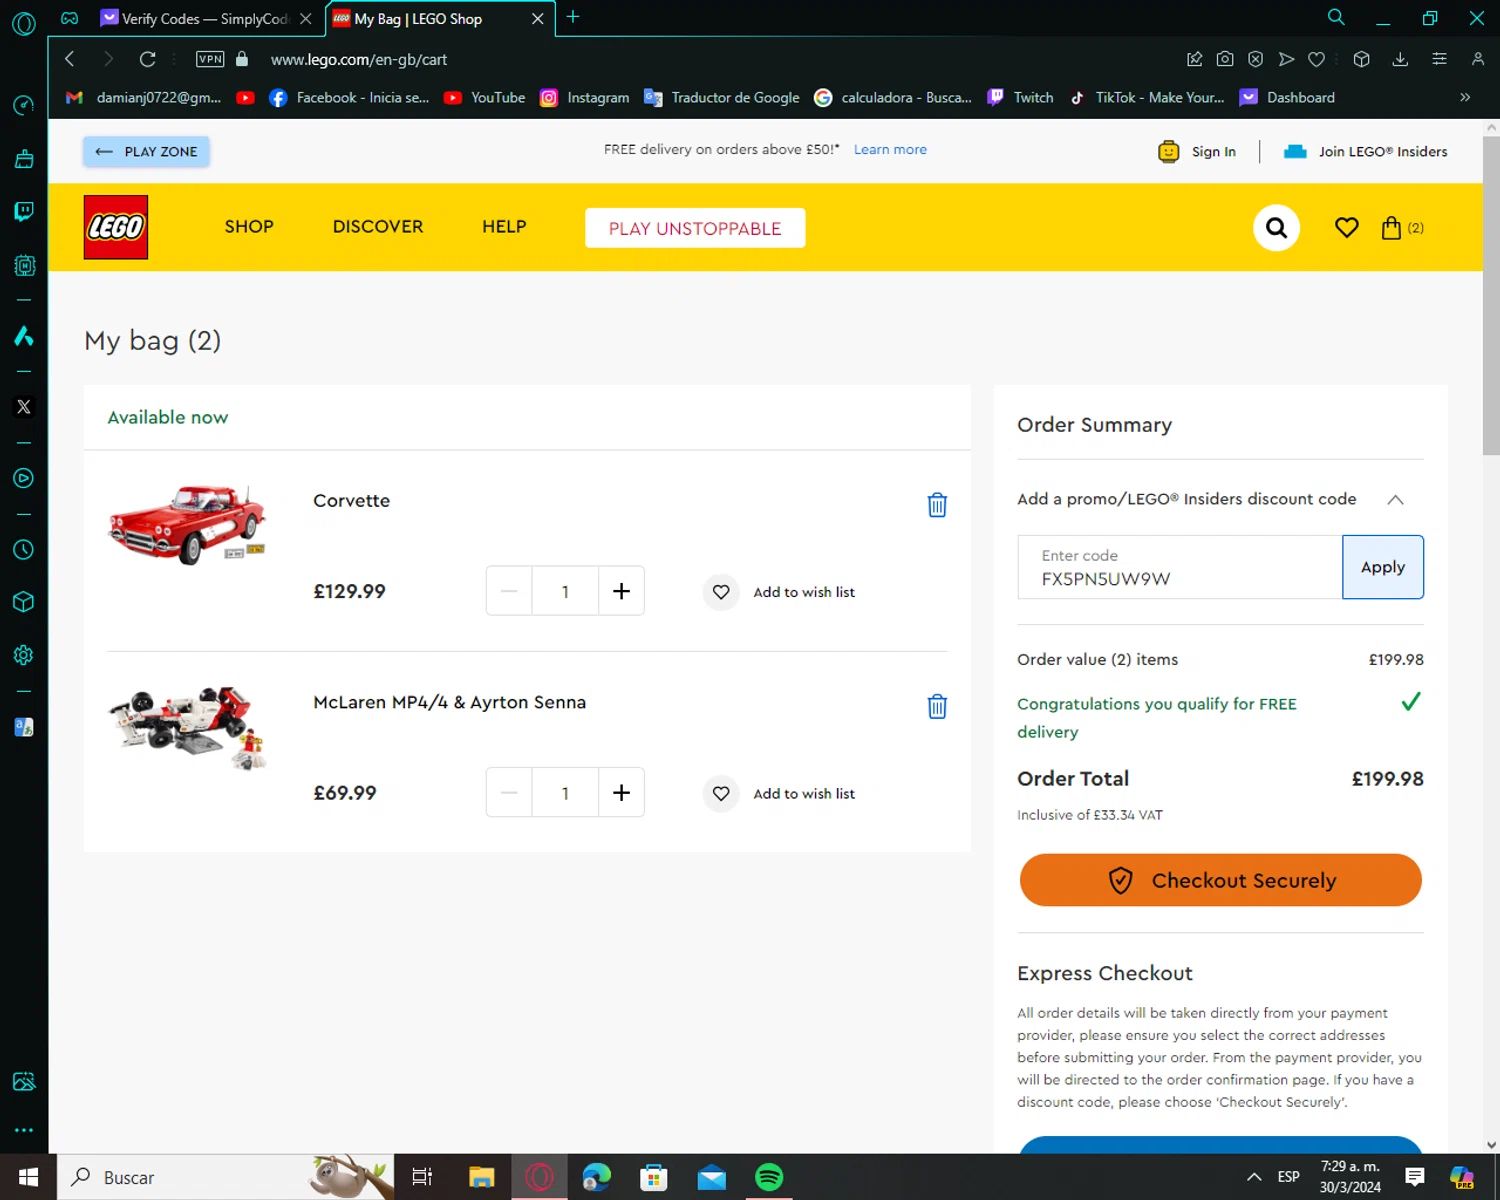Search tabs with magnifier icon
The width and height of the screenshot is (1500, 1200).
pos(1336,17)
